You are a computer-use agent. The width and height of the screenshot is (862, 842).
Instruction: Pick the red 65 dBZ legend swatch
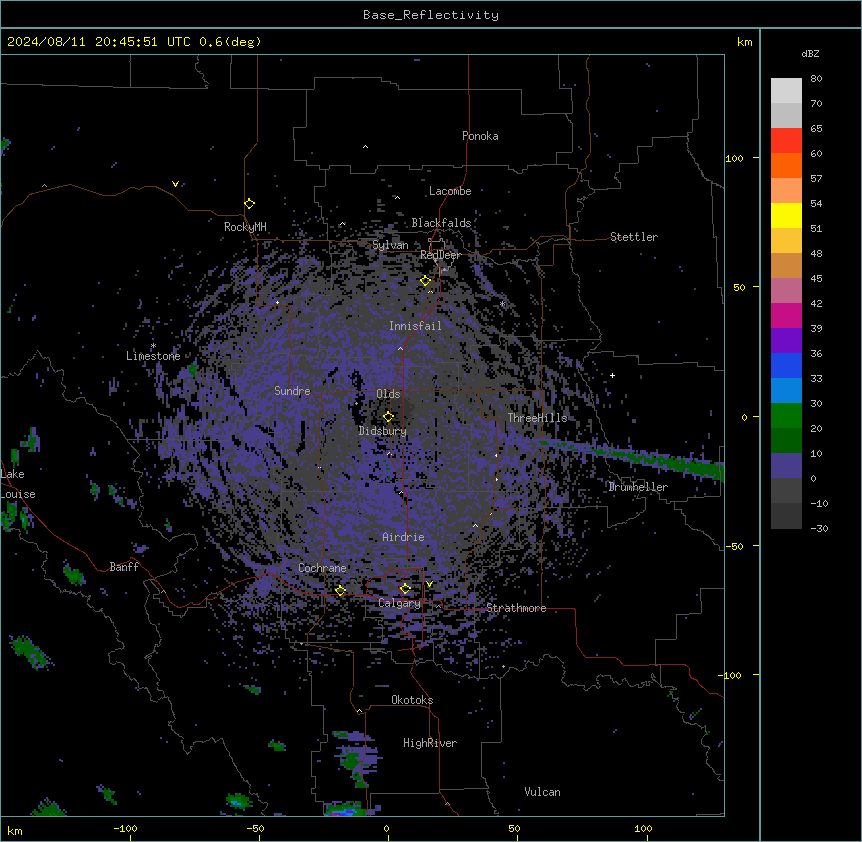tap(786, 140)
